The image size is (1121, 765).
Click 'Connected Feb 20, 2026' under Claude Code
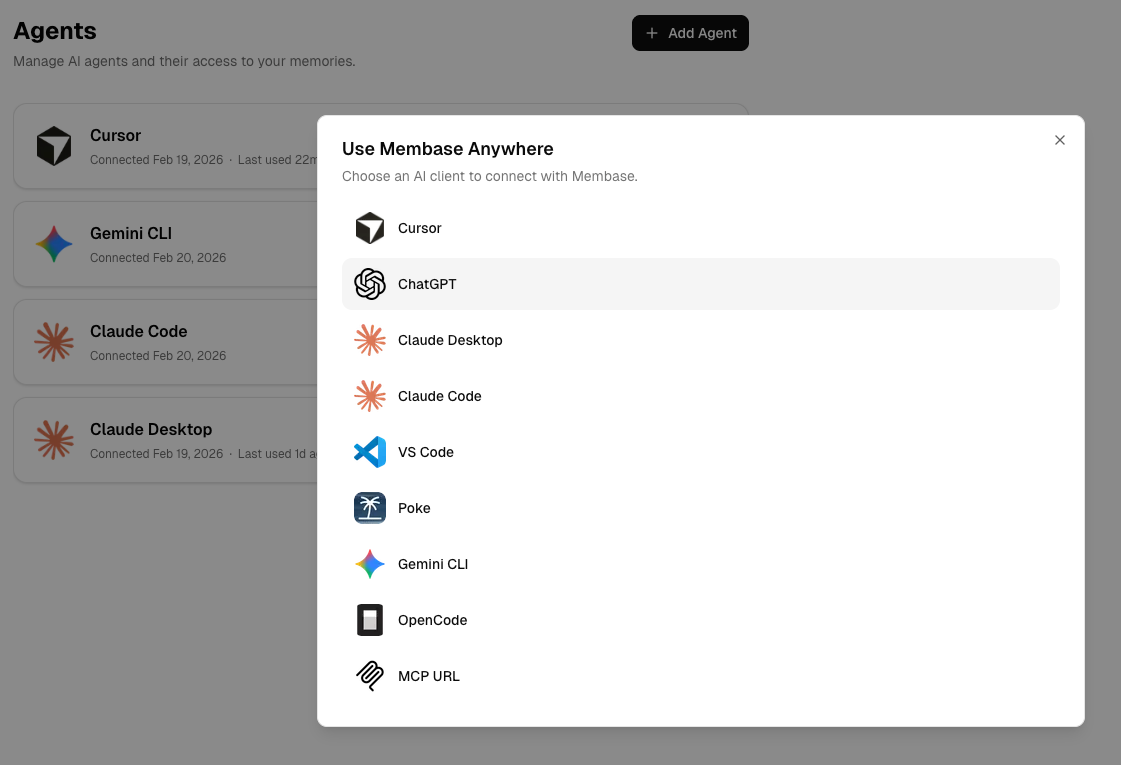click(158, 355)
